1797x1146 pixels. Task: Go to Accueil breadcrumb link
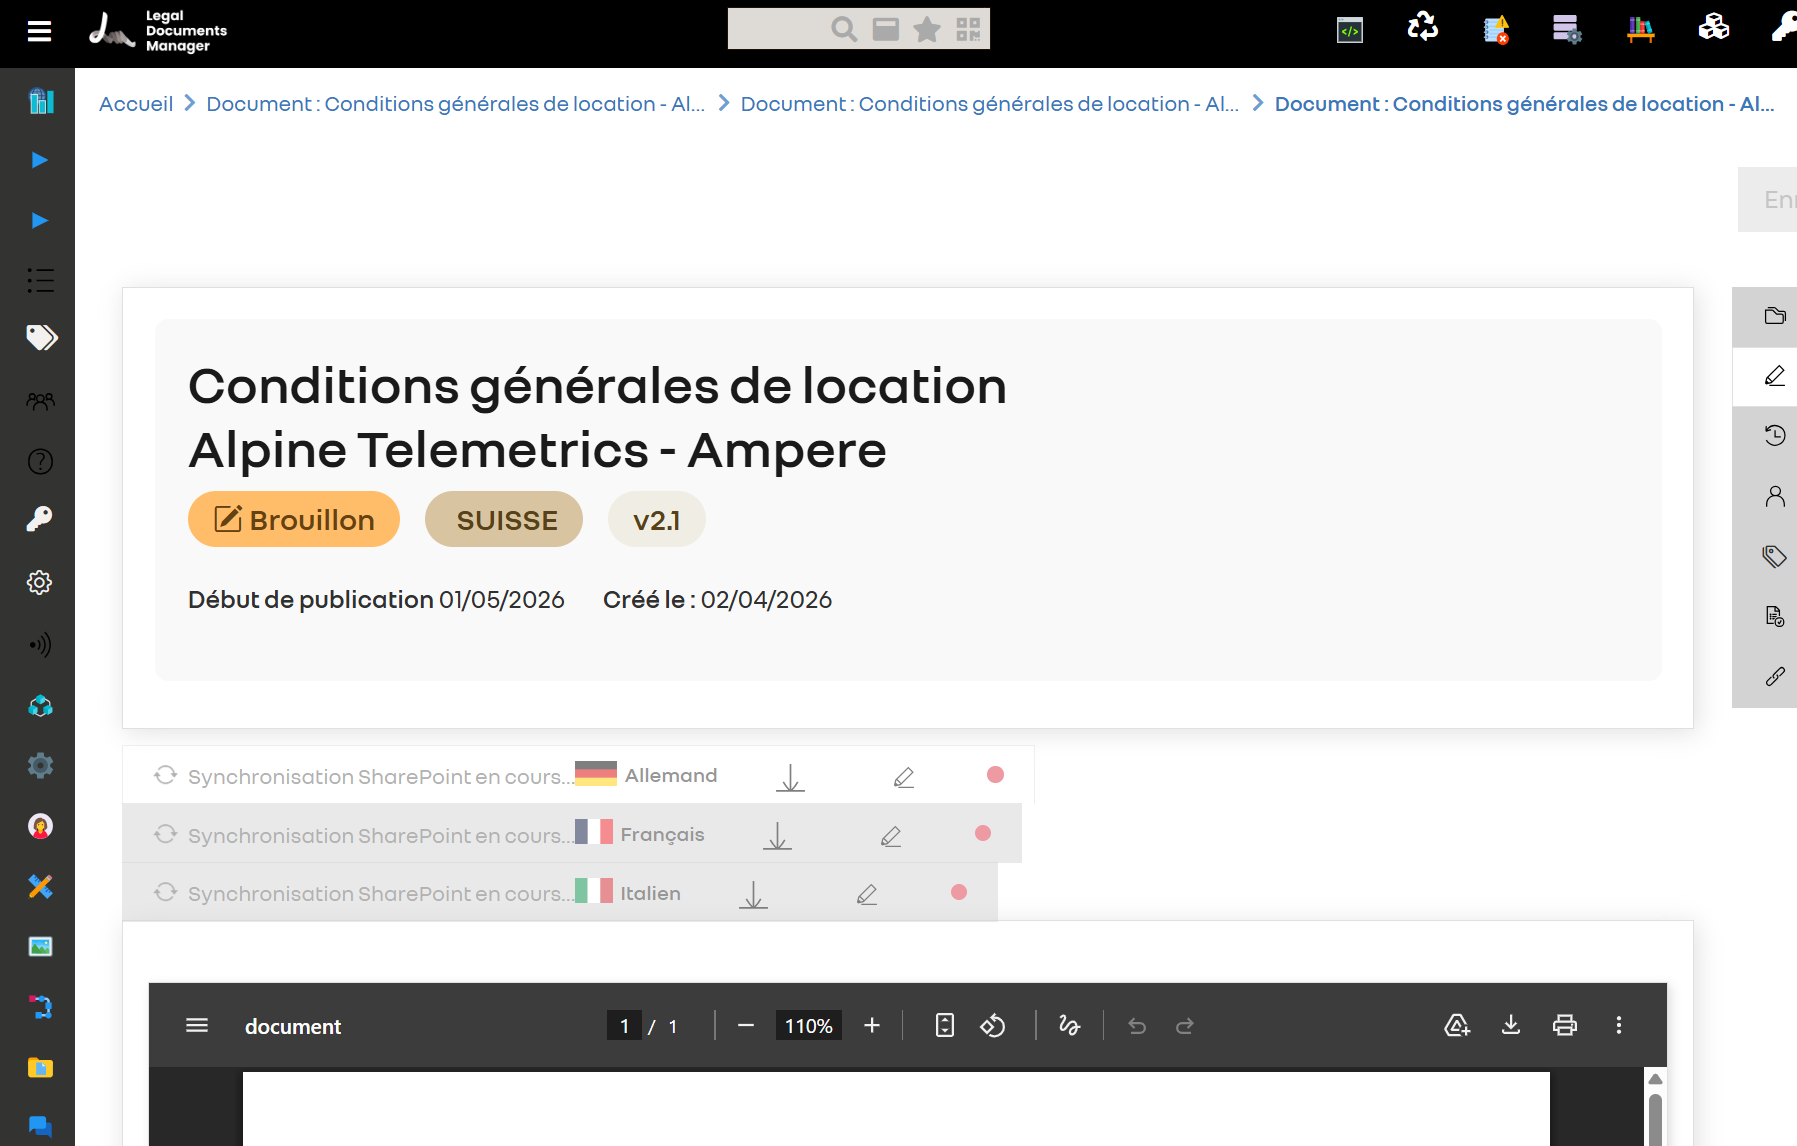[x=136, y=104]
